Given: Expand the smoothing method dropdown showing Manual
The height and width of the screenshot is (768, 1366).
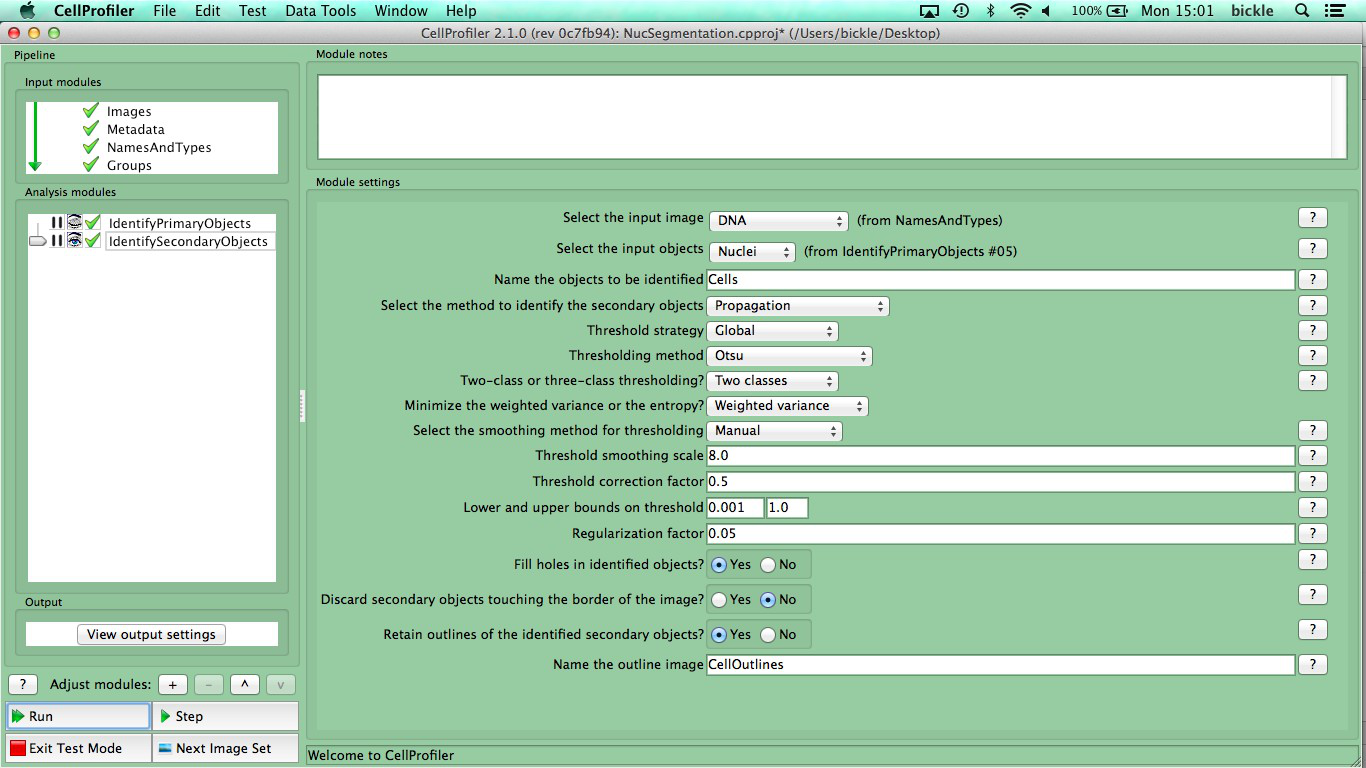Looking at the screenshot, I should click(x=775, y=431).
